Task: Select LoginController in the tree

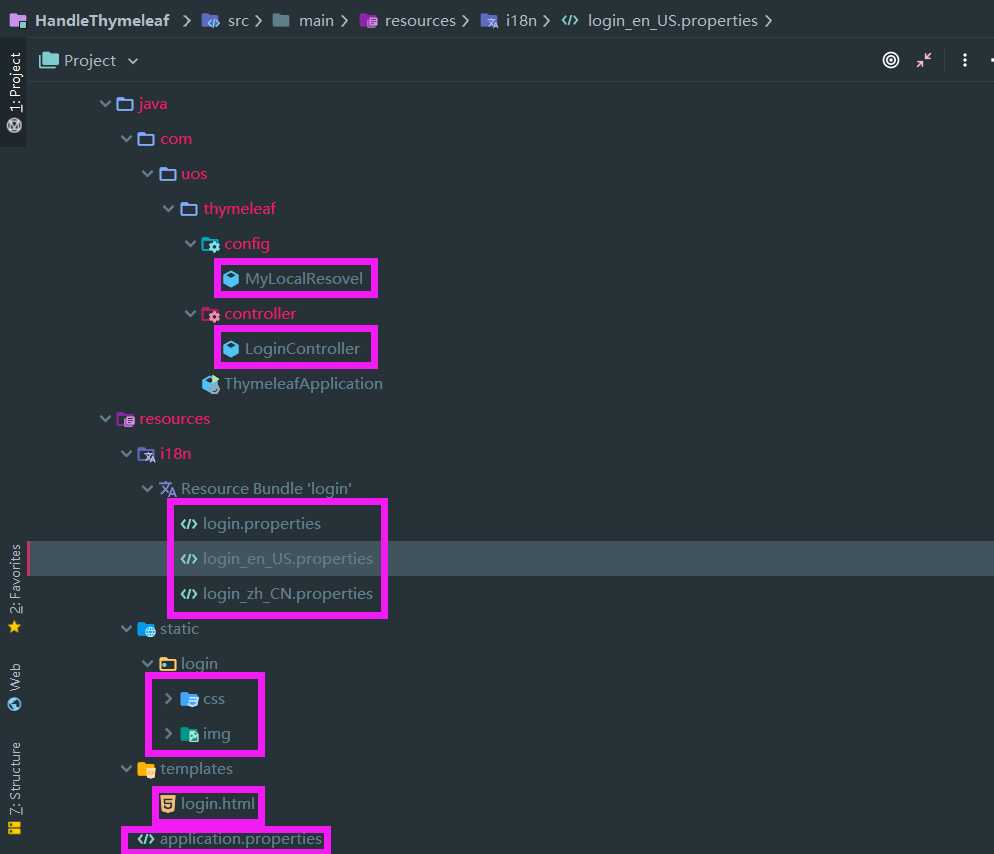Action: [302, 349]
